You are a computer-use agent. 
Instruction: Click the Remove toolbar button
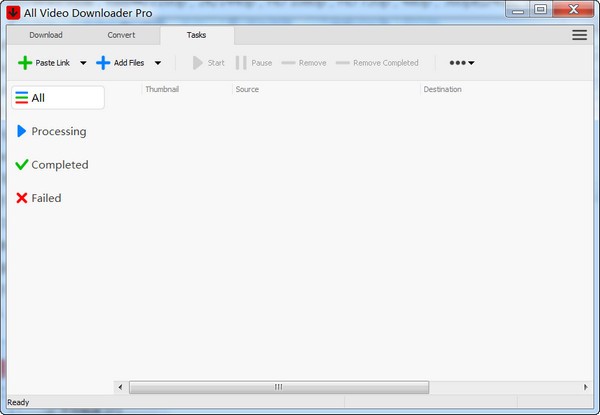(304, 63)
